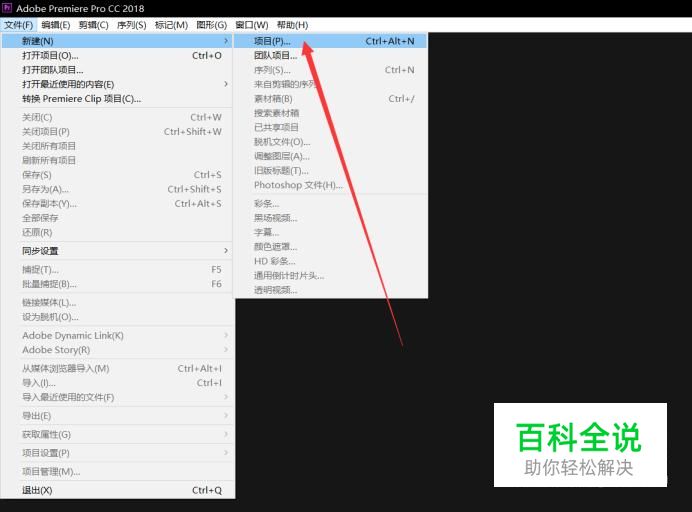Click 关闭所有项目 in File menu
The height and width of the screenshot is (512, 692).
[x=117, y=146]
